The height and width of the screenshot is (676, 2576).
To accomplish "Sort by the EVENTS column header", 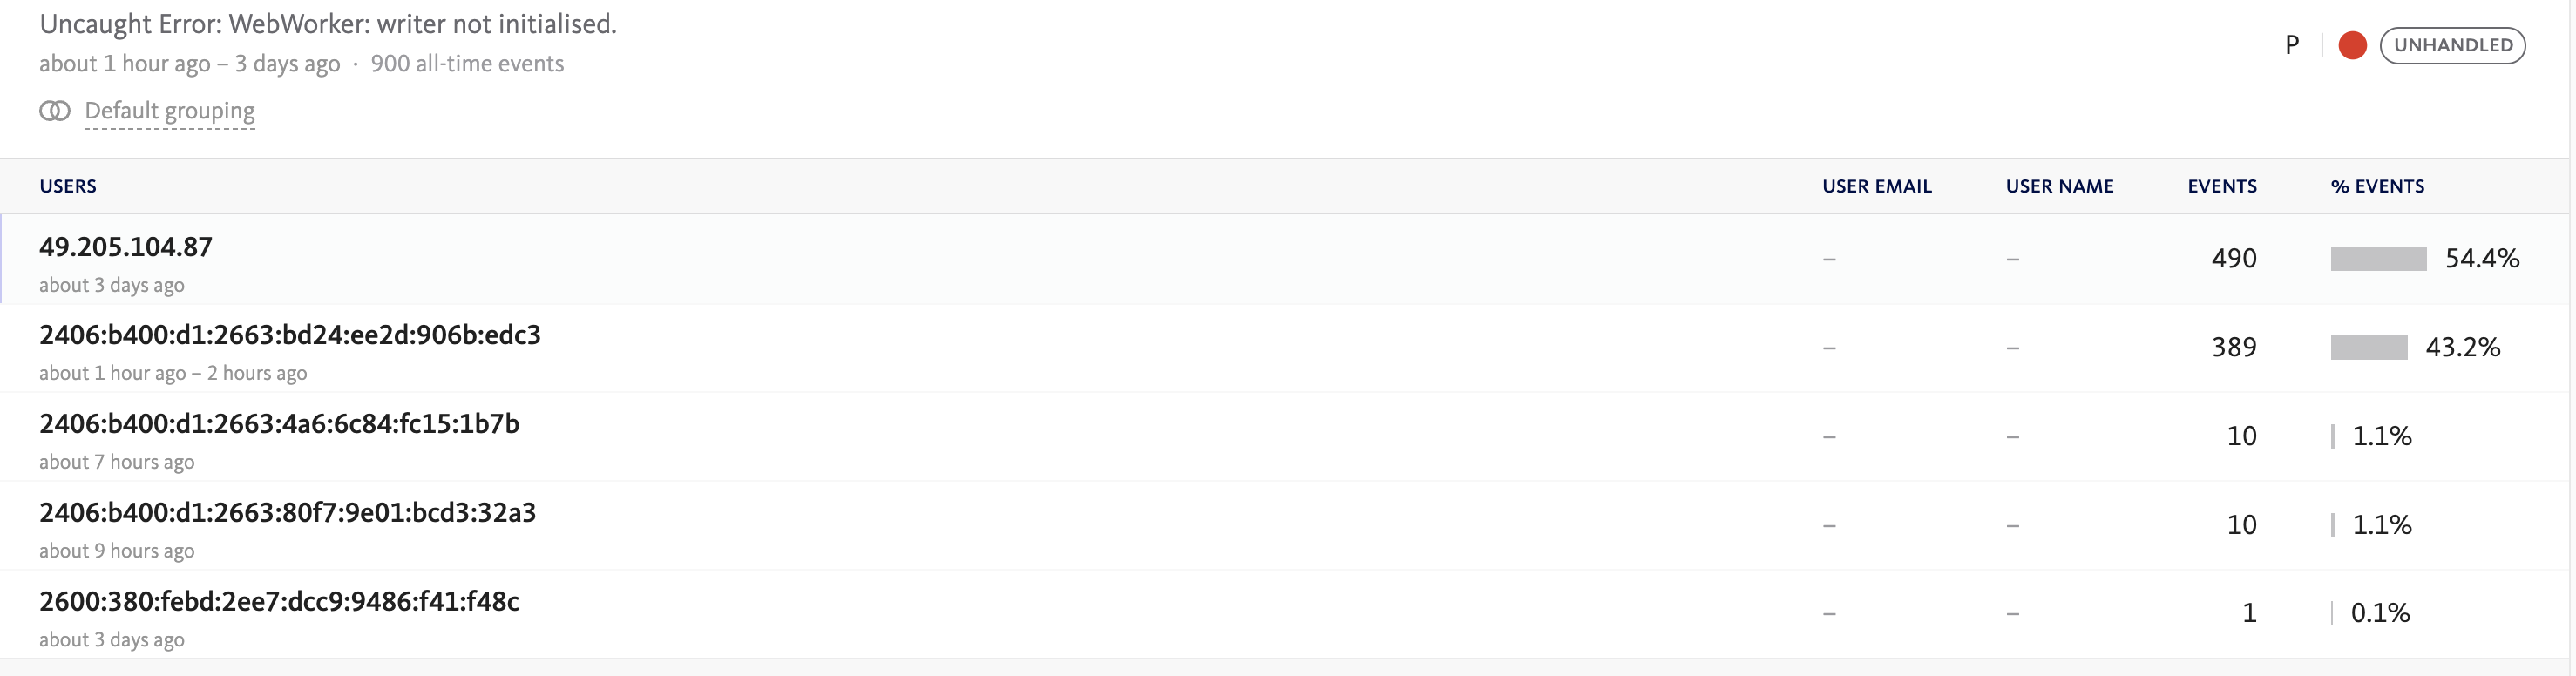I will [x=2220, y=186].
